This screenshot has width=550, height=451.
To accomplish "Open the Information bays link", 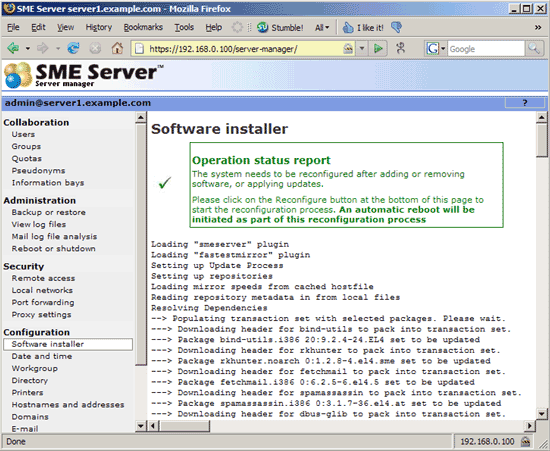I will click(x=48, y=183).
